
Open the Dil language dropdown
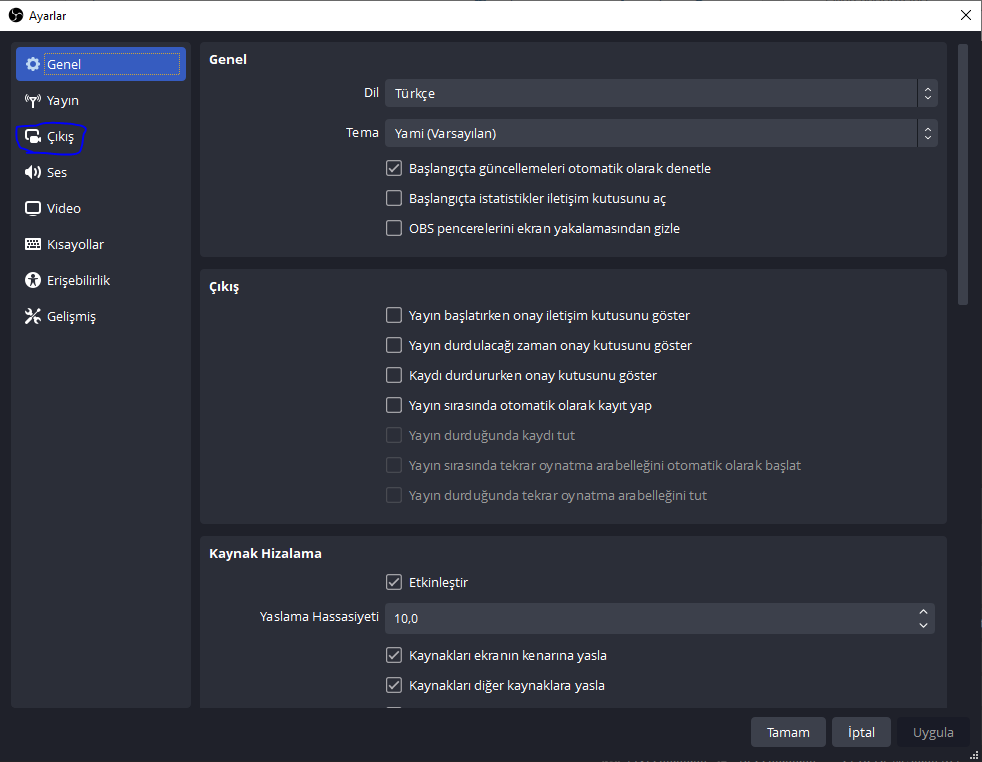(660, 93)
